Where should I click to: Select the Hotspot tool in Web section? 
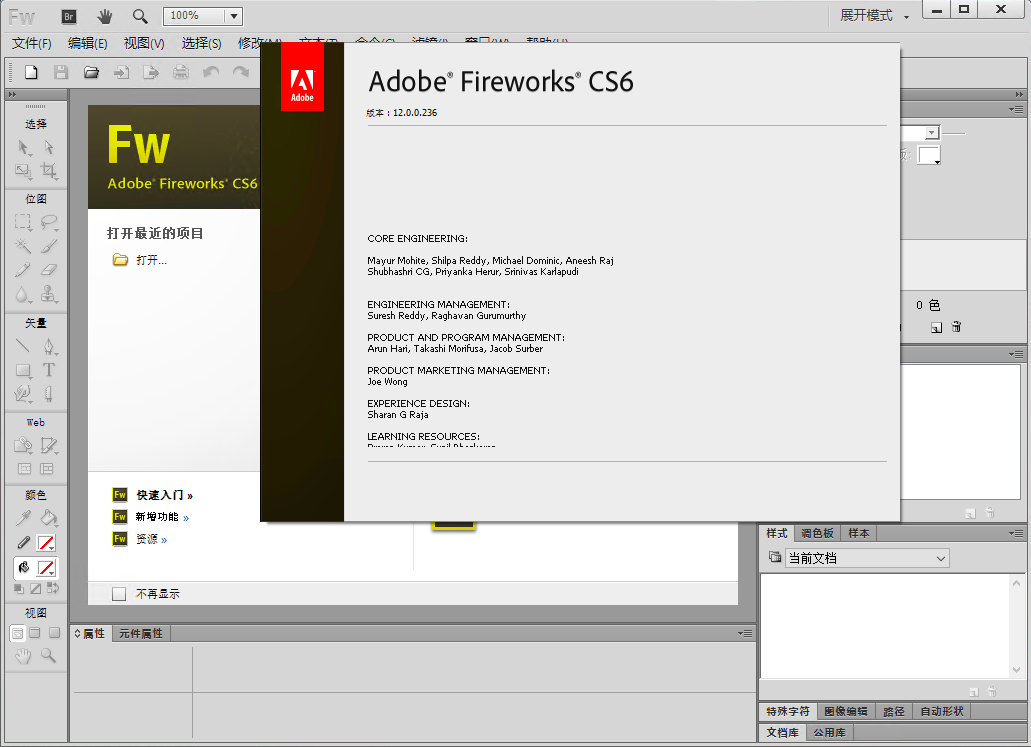pyautogui.click(x=24, y=445)
